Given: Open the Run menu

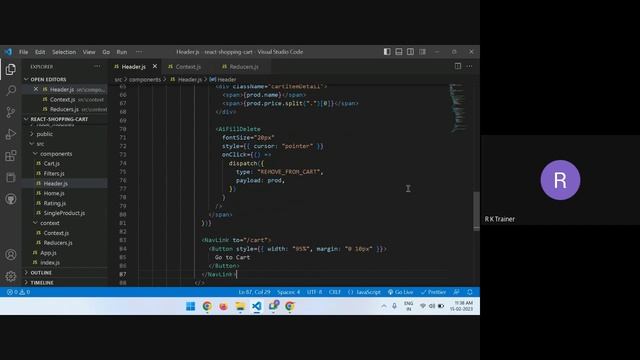Looking at the screenshot, I should [x=122, y=52].
